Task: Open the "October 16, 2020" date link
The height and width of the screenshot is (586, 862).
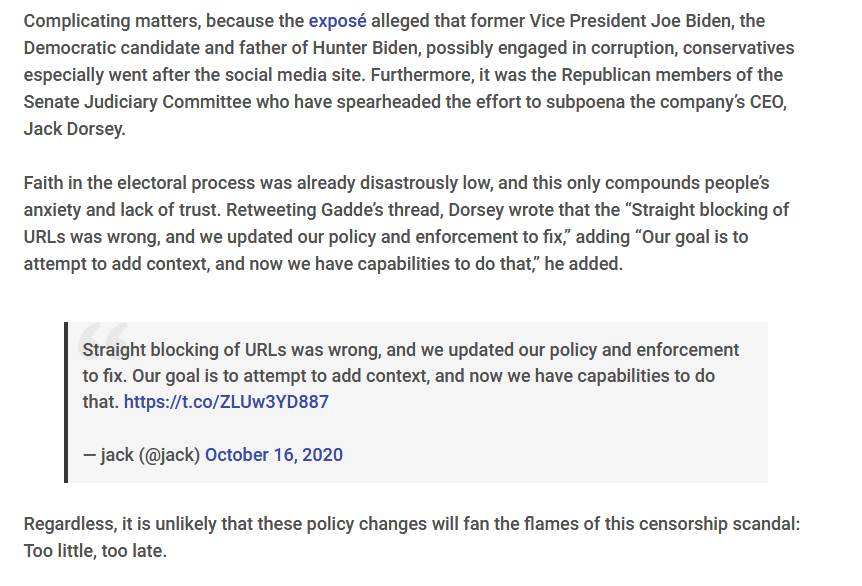Action: coord(274,455)
